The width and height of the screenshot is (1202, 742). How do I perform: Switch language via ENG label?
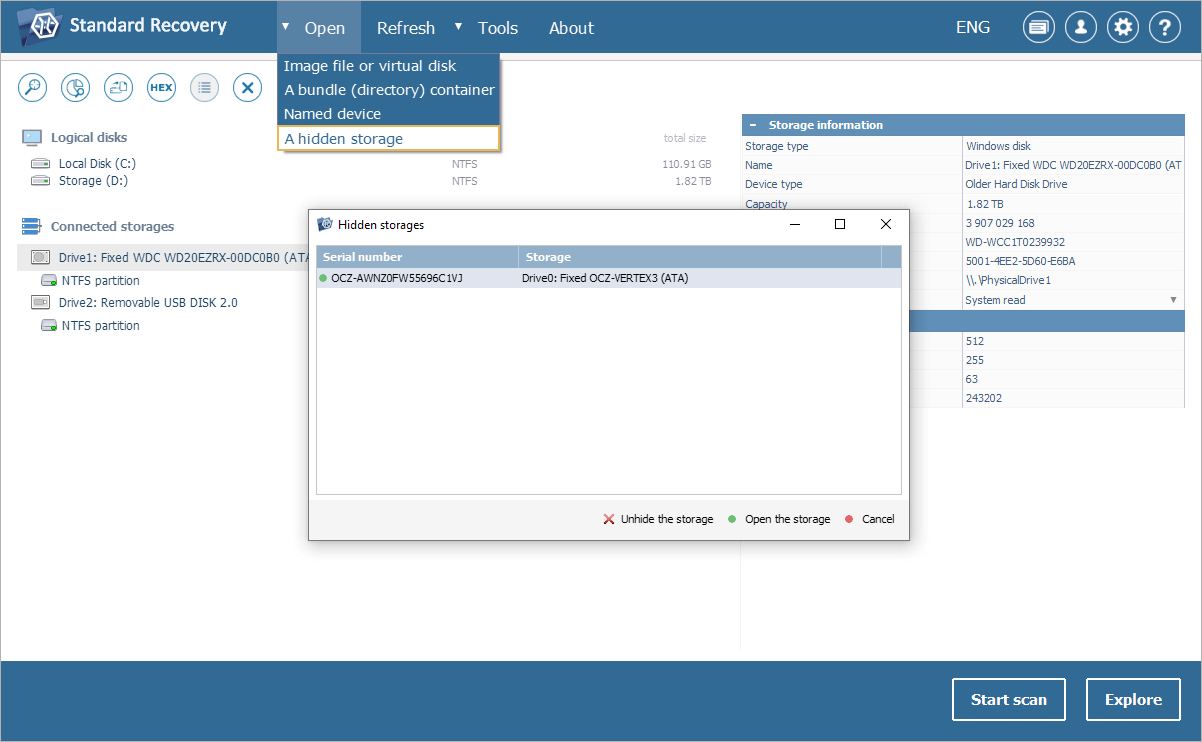972,28
